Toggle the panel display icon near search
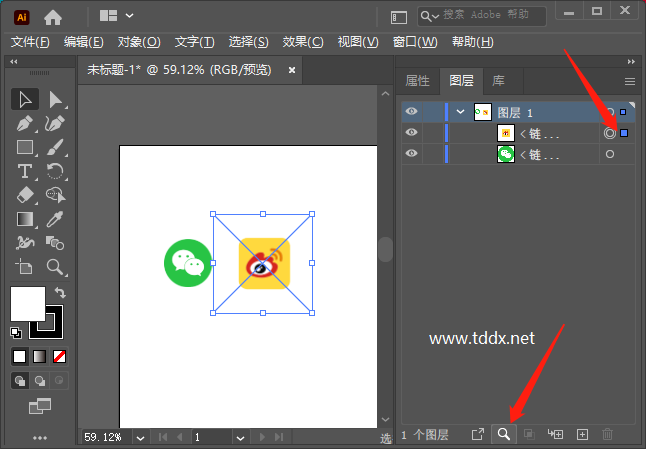 click(399, 17)
